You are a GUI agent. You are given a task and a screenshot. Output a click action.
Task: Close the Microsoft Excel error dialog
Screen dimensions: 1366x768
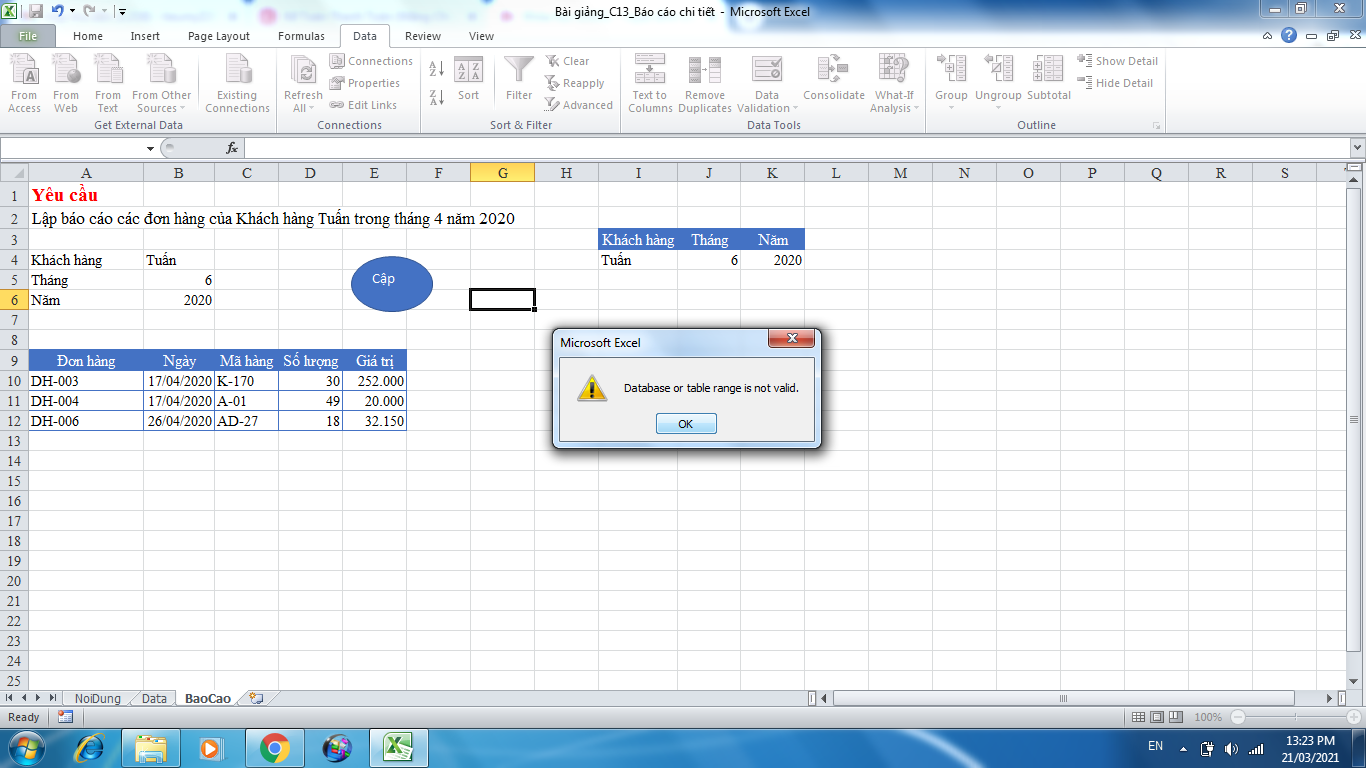point(791,339)
